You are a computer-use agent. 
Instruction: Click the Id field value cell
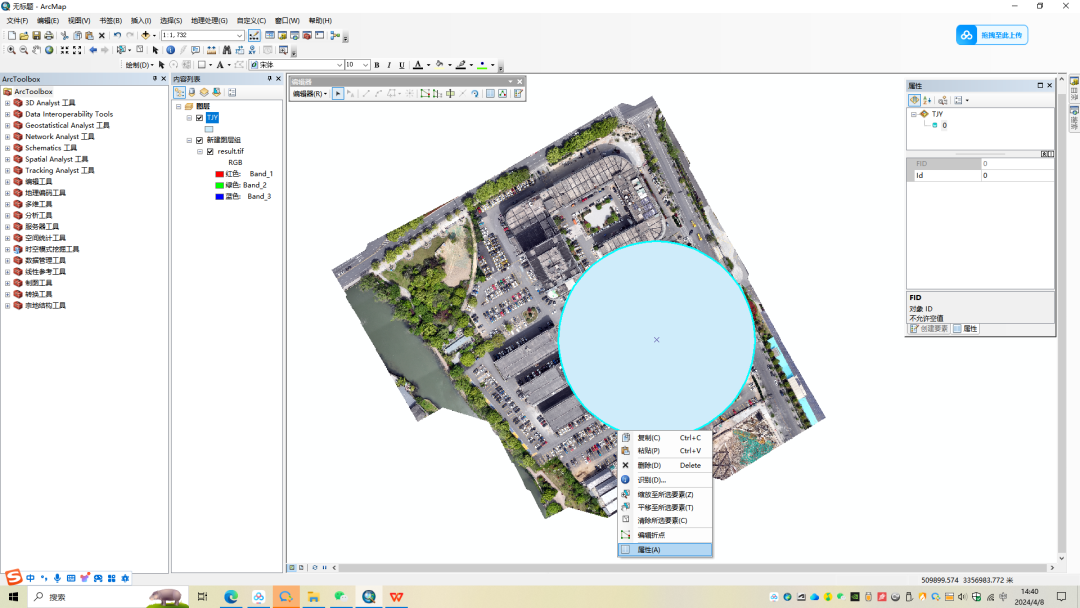pyautogui.click(x=1017, y=176)
